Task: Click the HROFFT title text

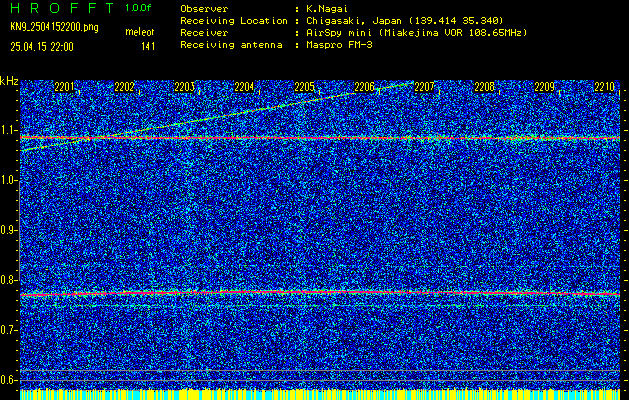Action: (62, 8)
